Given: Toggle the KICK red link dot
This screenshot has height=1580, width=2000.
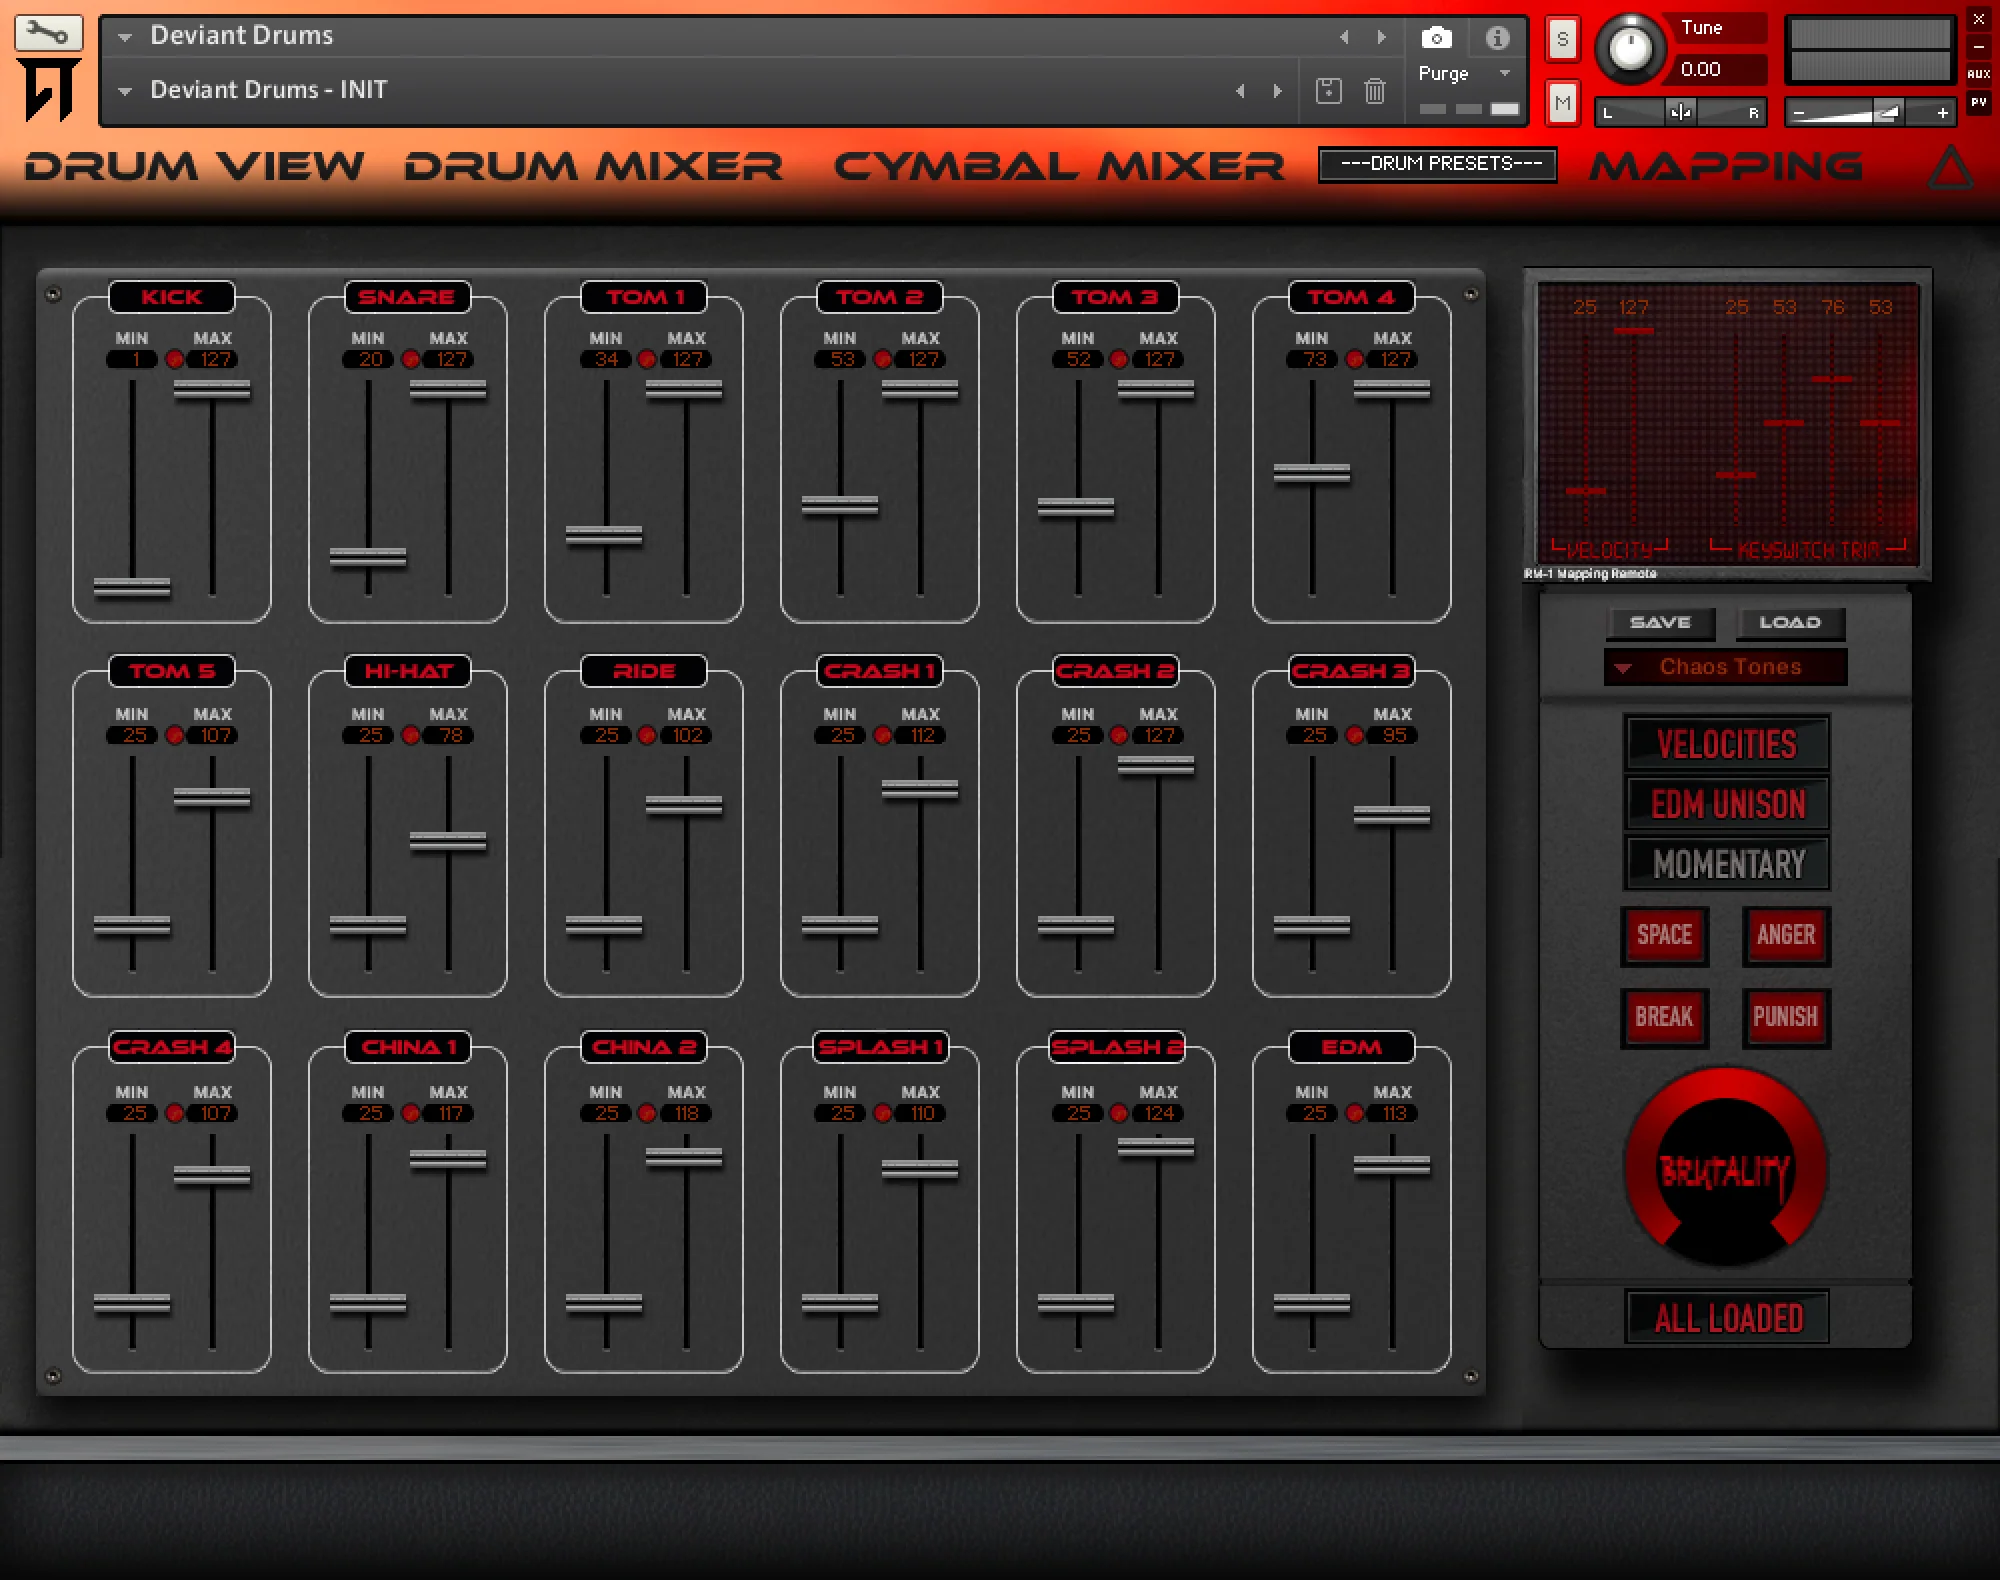Looking at the screenshot, I should 174,359.
